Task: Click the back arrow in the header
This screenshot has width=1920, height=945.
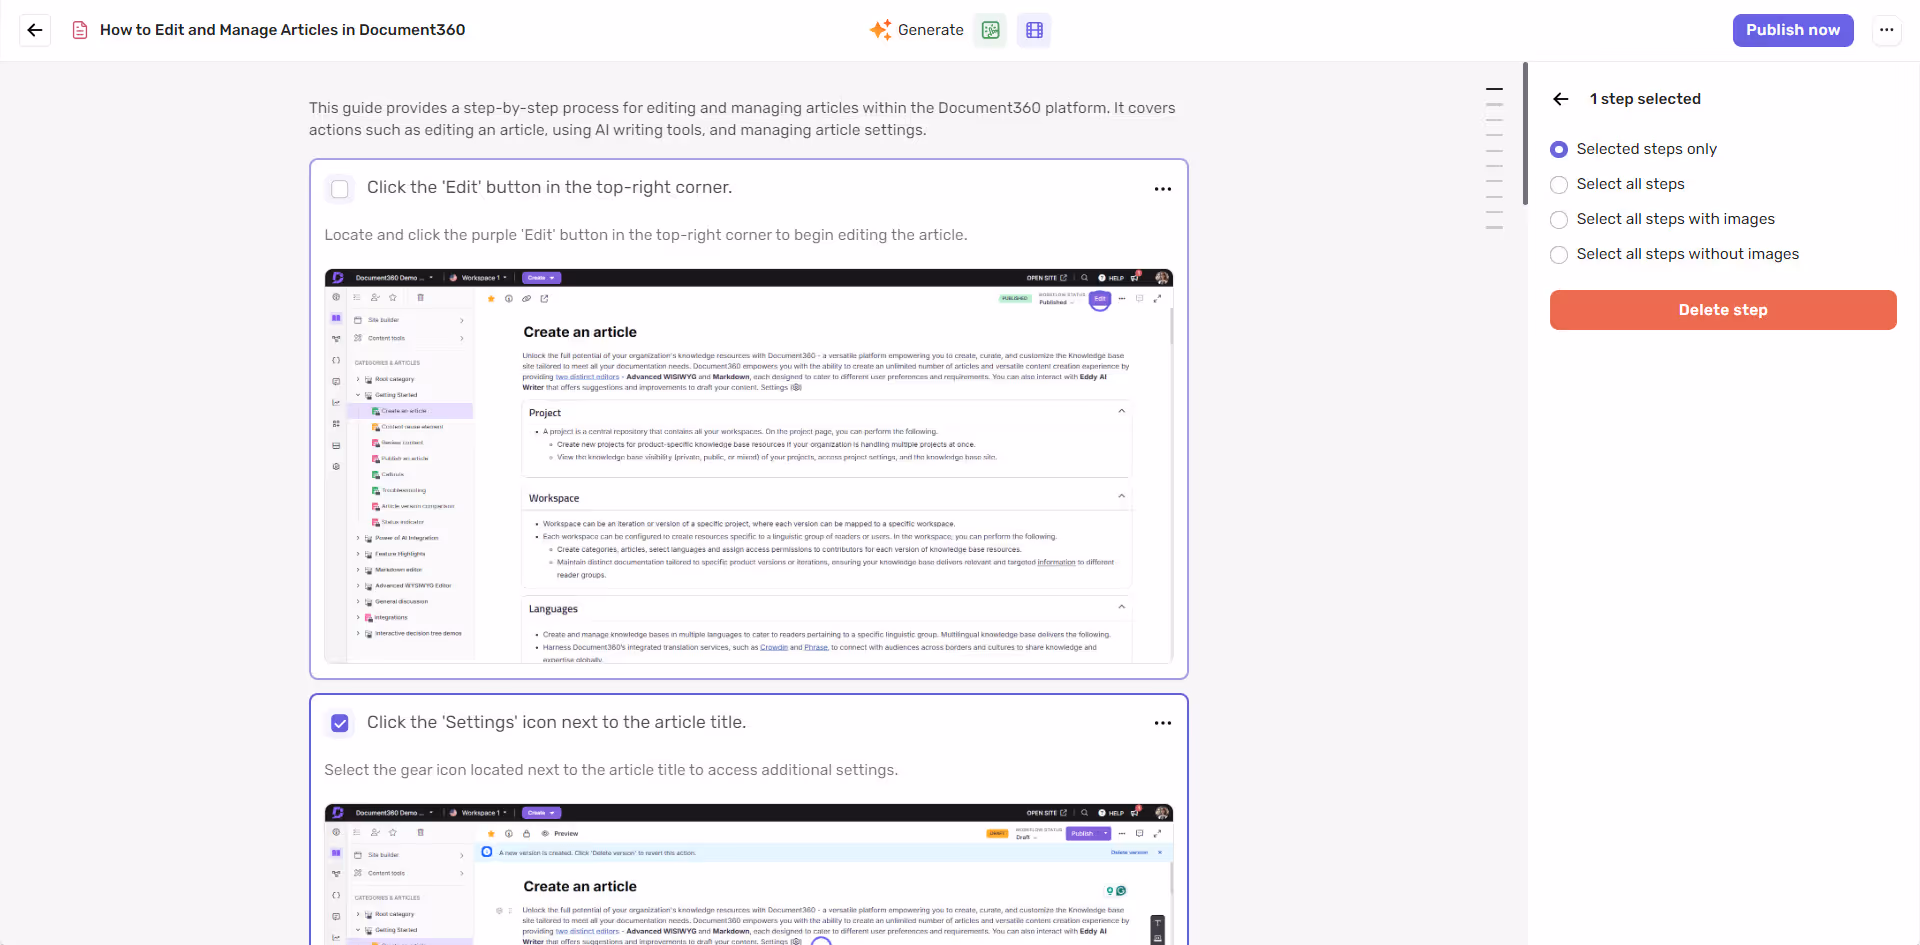Action: [x=35, y=30]
